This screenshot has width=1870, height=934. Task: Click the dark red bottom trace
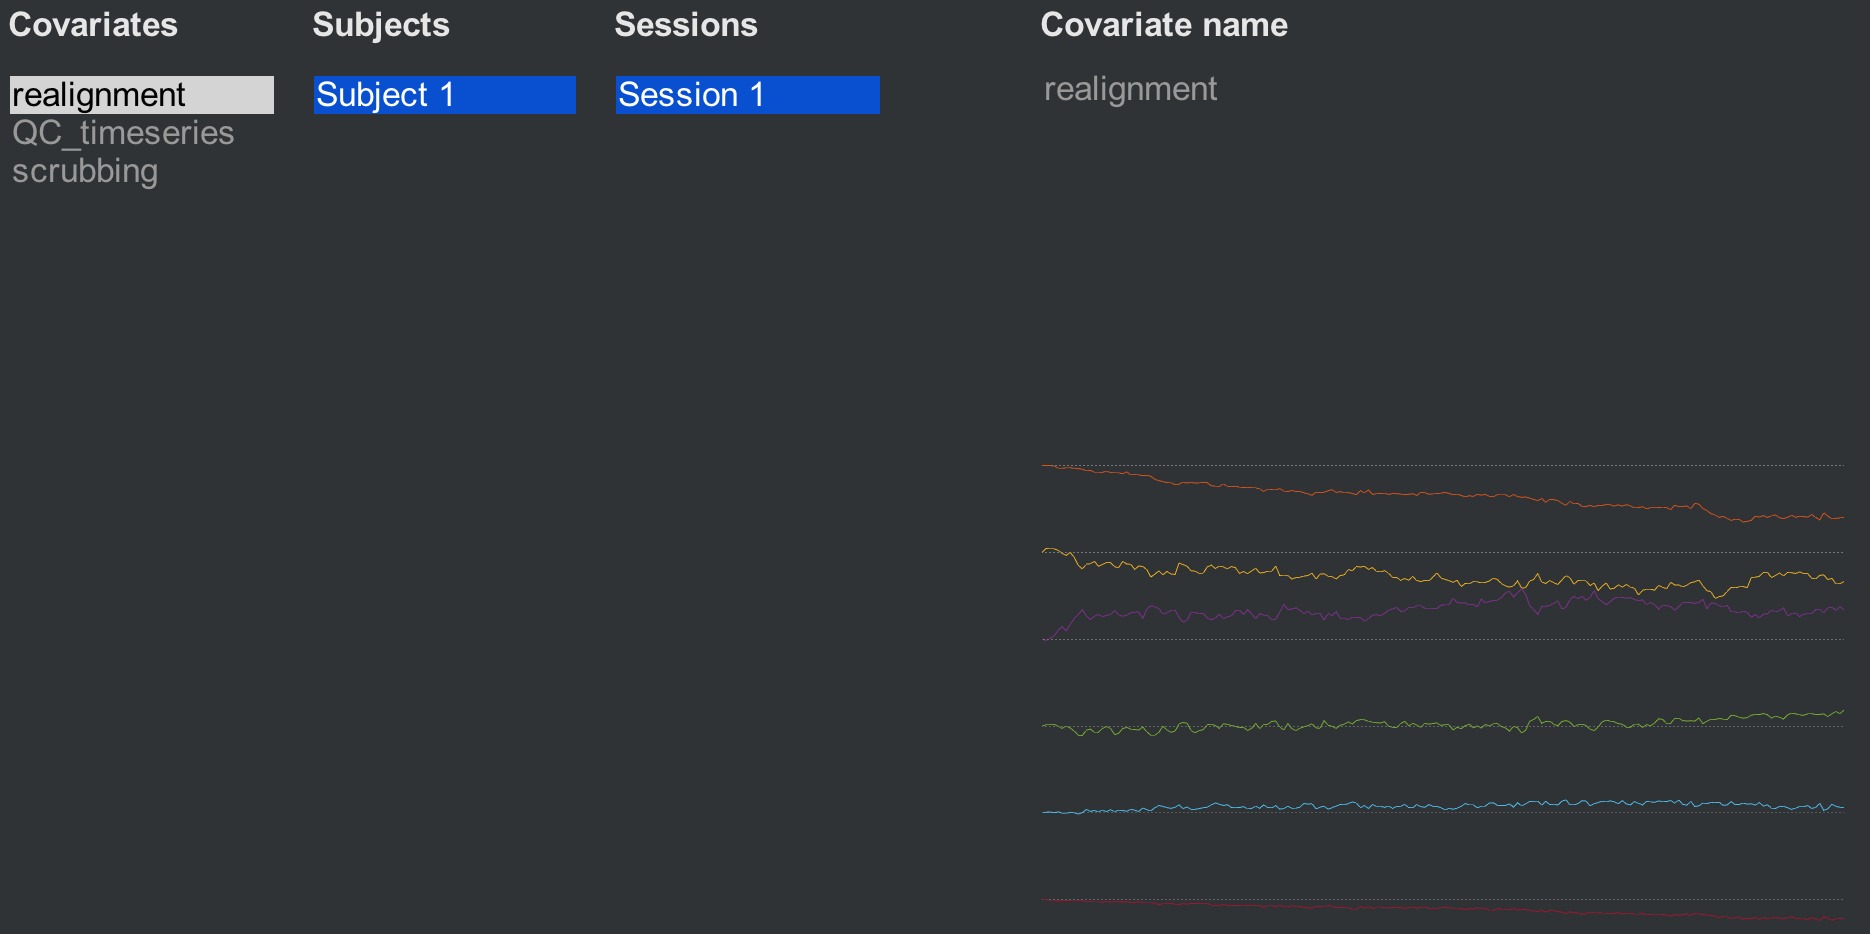[1440, 908]
